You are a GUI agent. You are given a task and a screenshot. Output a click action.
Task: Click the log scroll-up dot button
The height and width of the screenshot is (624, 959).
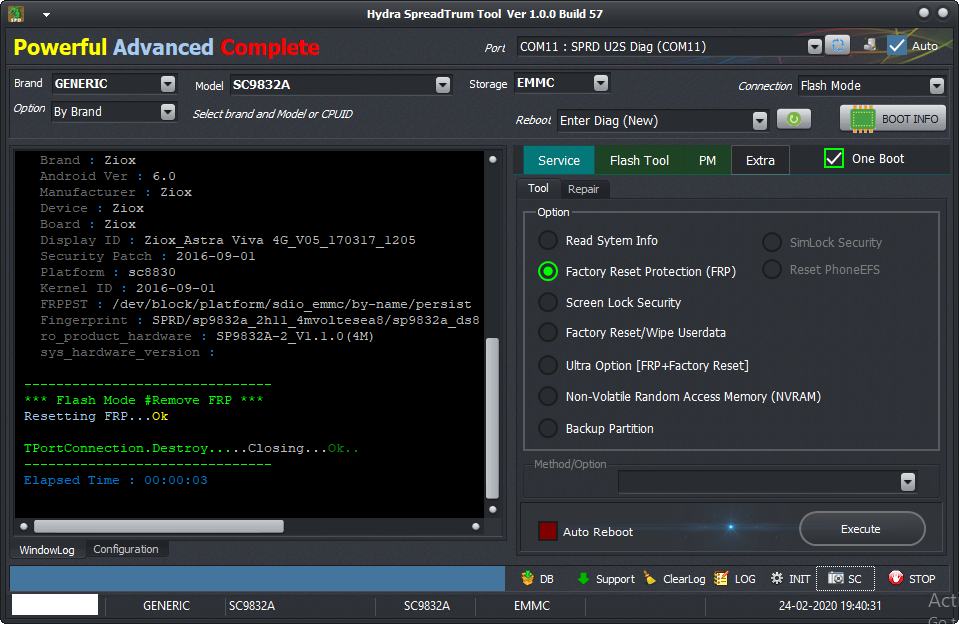pos(492,160)
